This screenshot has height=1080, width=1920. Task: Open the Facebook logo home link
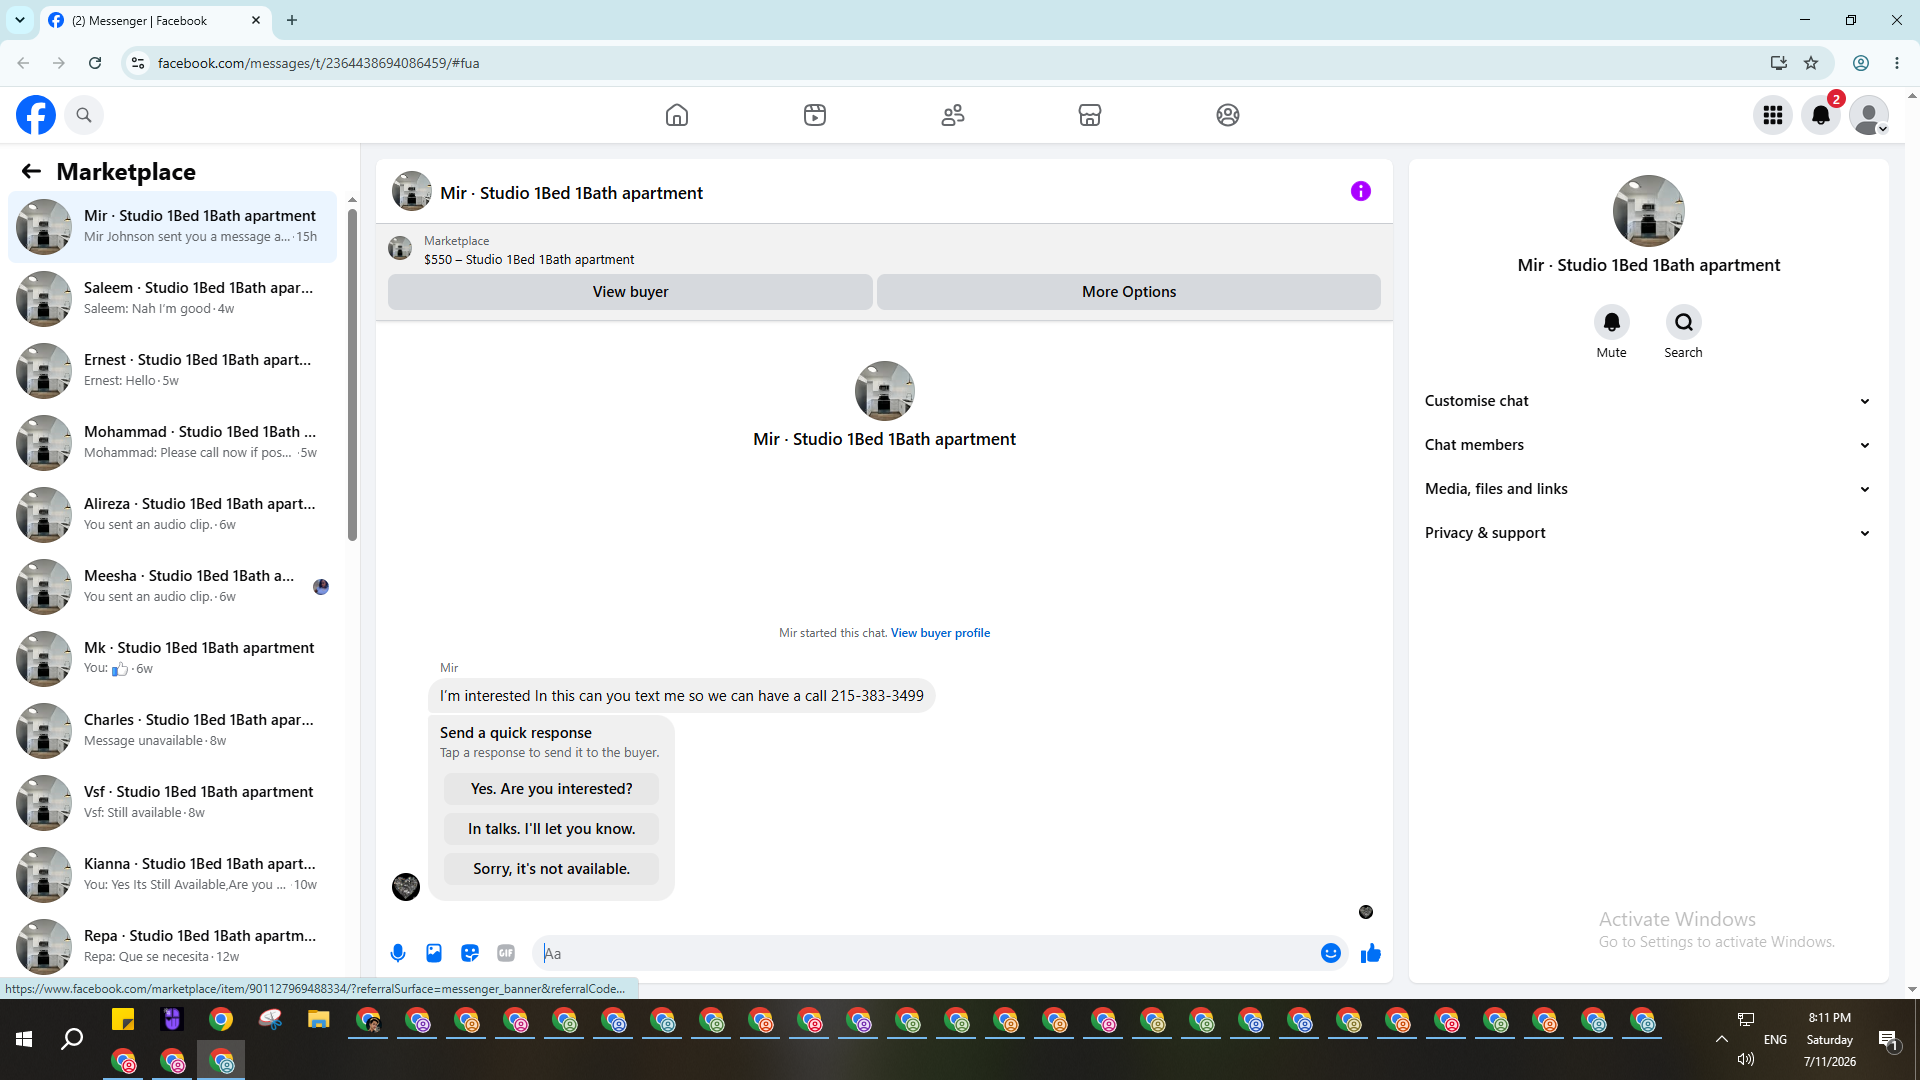tap(36, 115)
